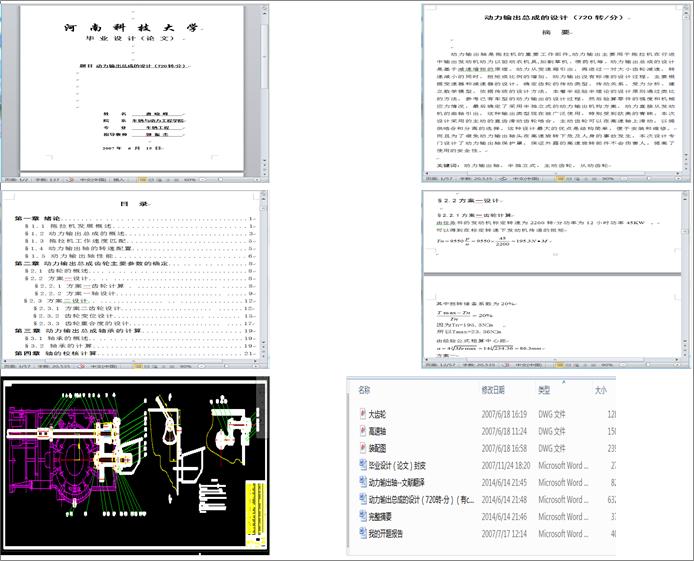The height and width of the screenshot is (561, 694).
Task: Click heading §2.2 方案一设计 in calculation window
Action: pyautogui.click(x=468, y=200)
